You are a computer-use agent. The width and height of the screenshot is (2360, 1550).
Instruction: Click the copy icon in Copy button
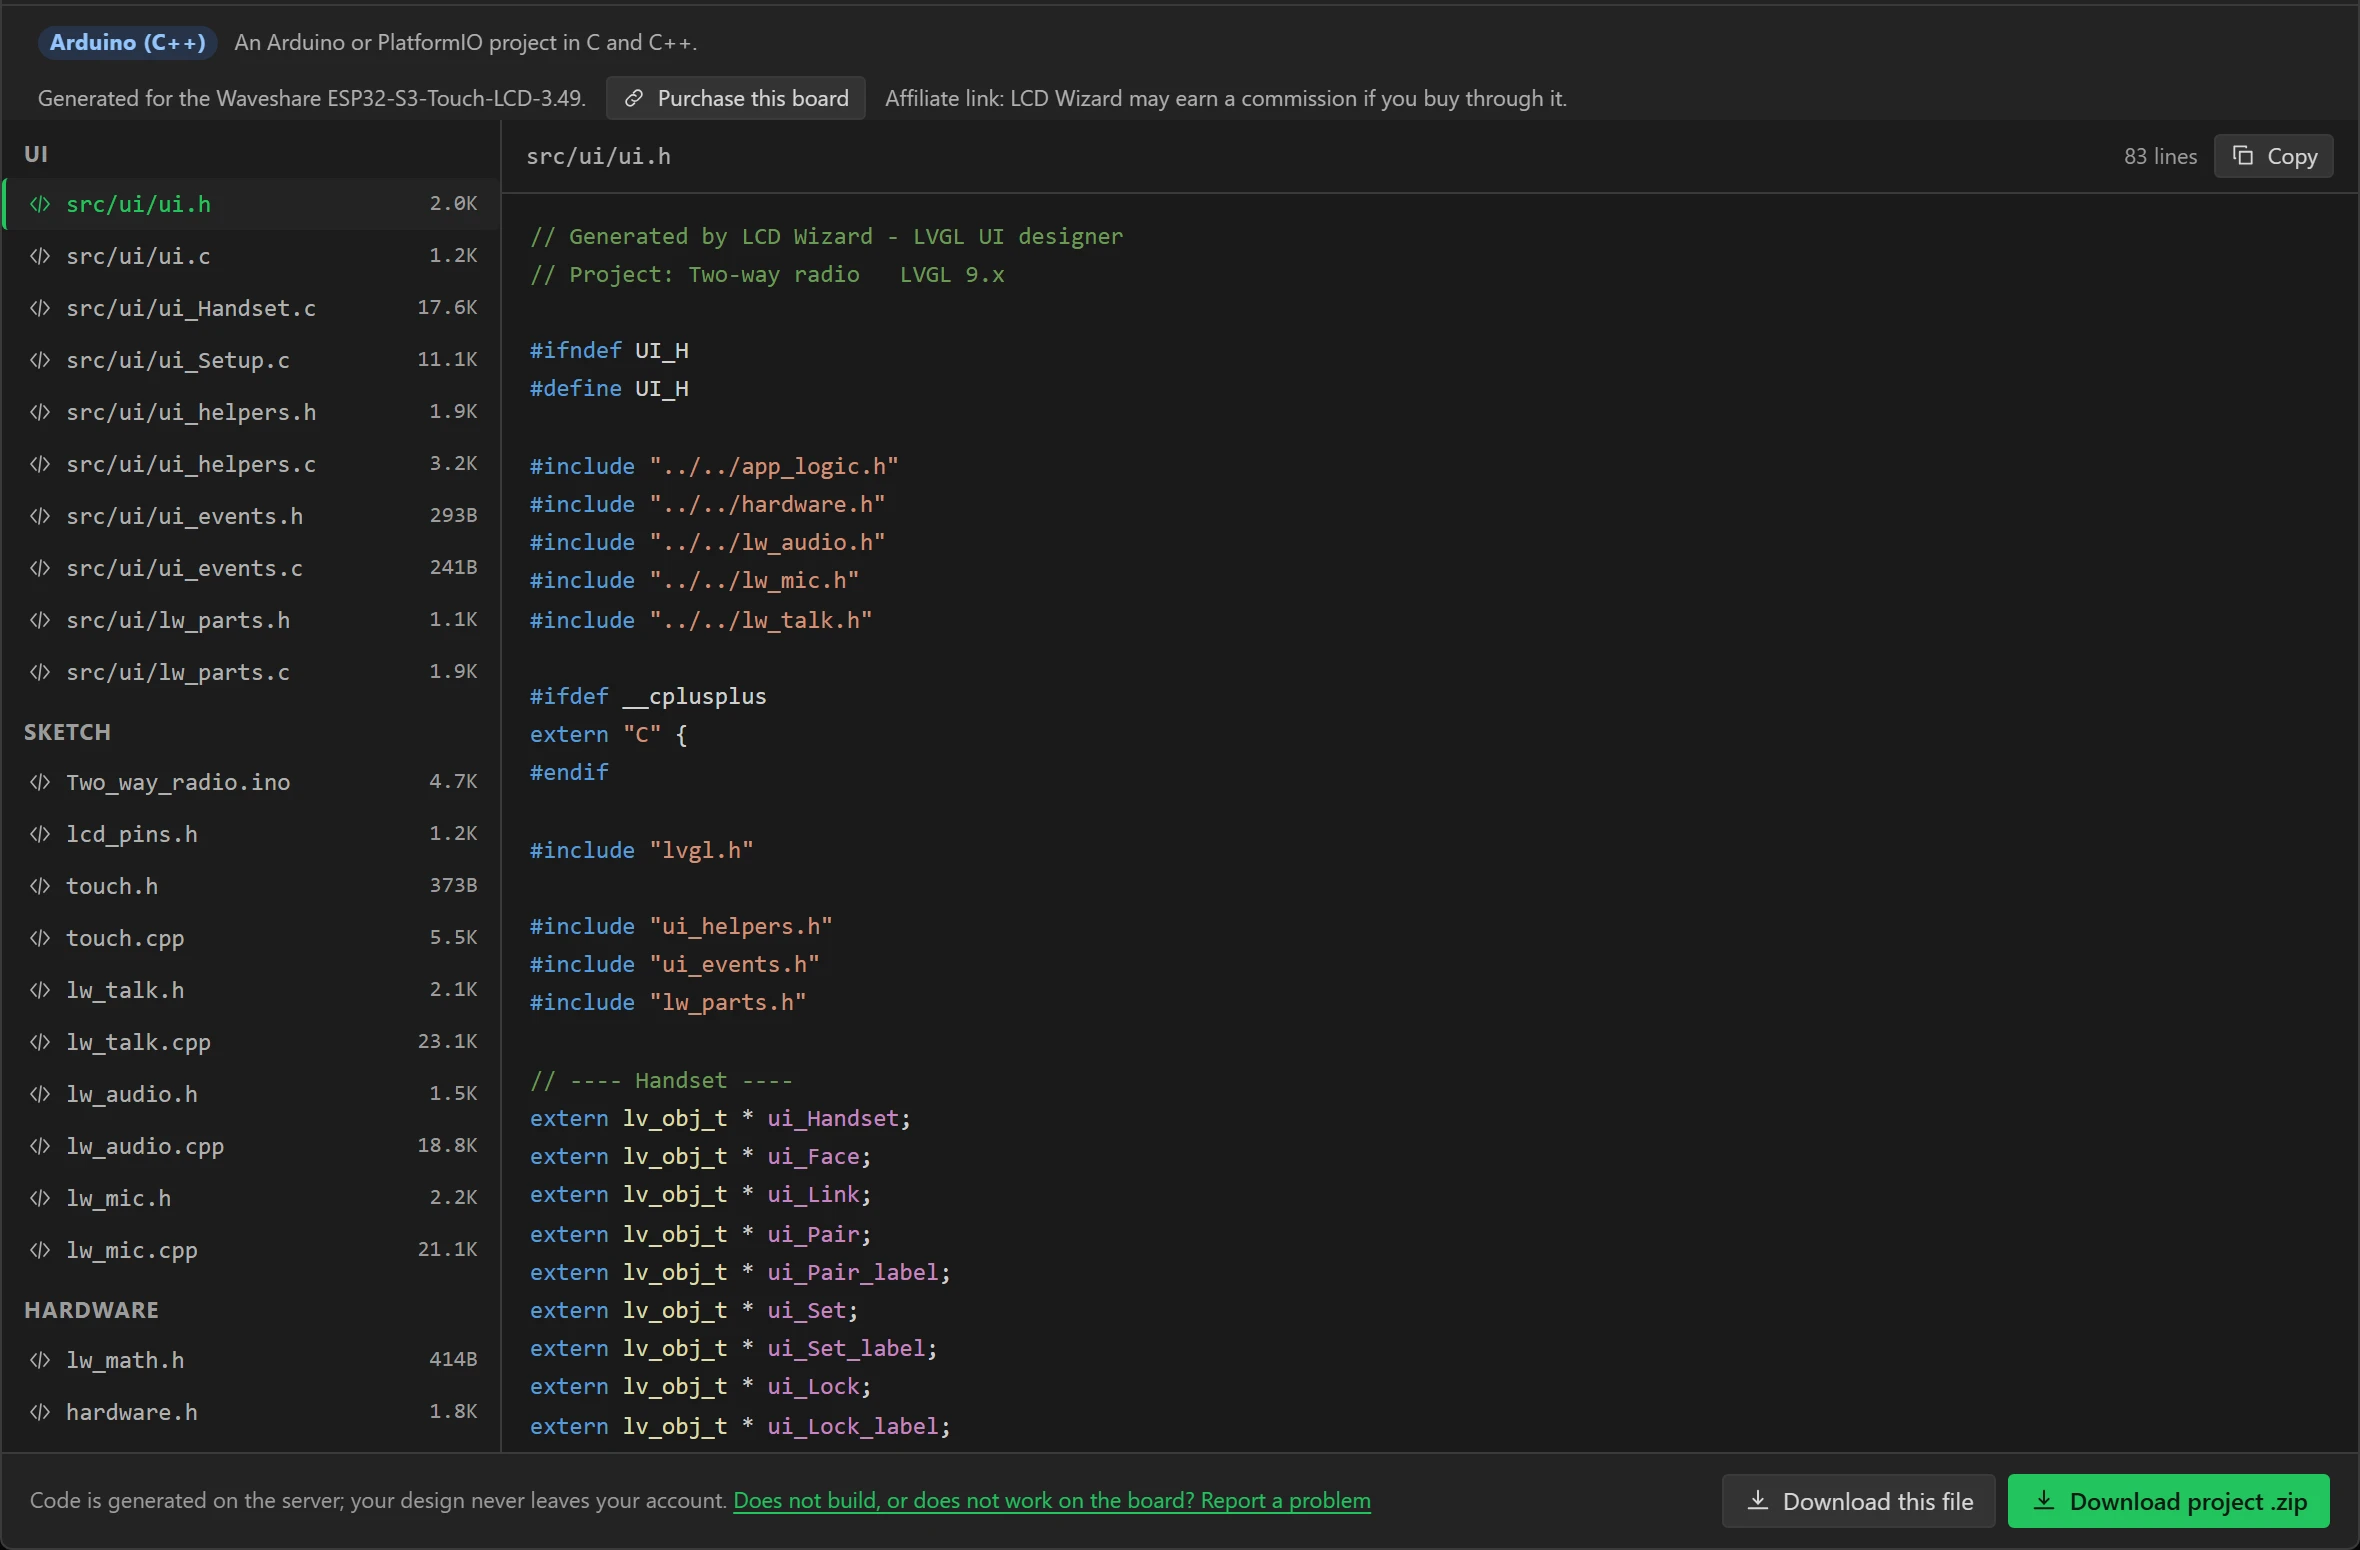2243,156
